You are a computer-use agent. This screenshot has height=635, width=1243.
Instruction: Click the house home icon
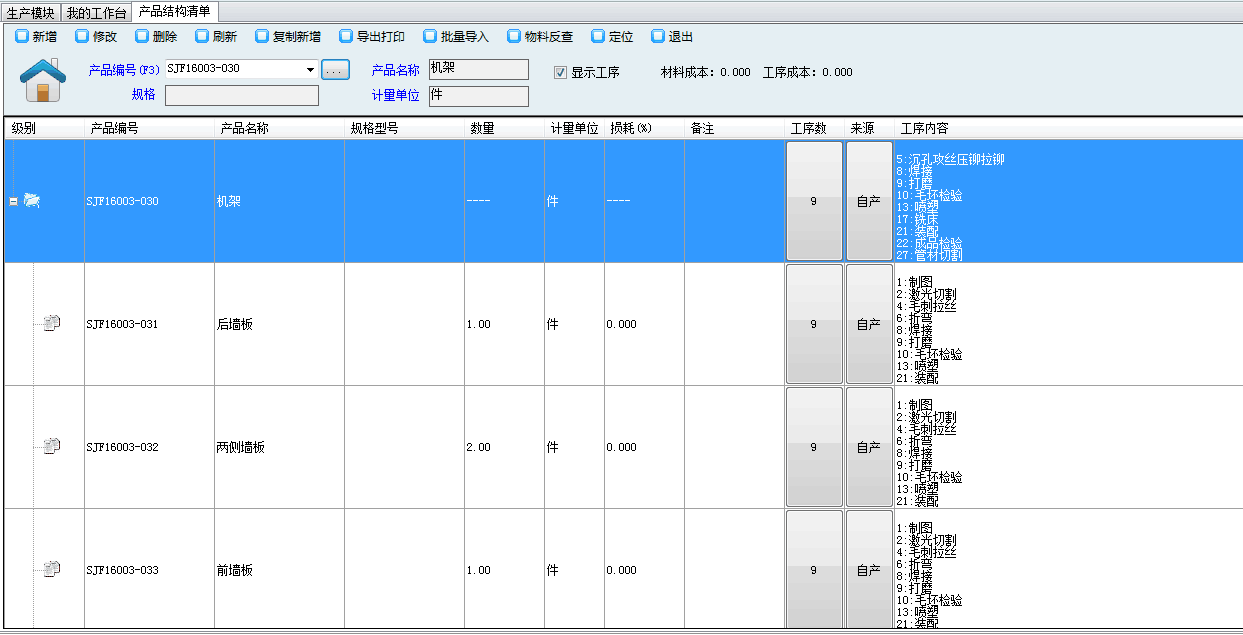point(43,80)
